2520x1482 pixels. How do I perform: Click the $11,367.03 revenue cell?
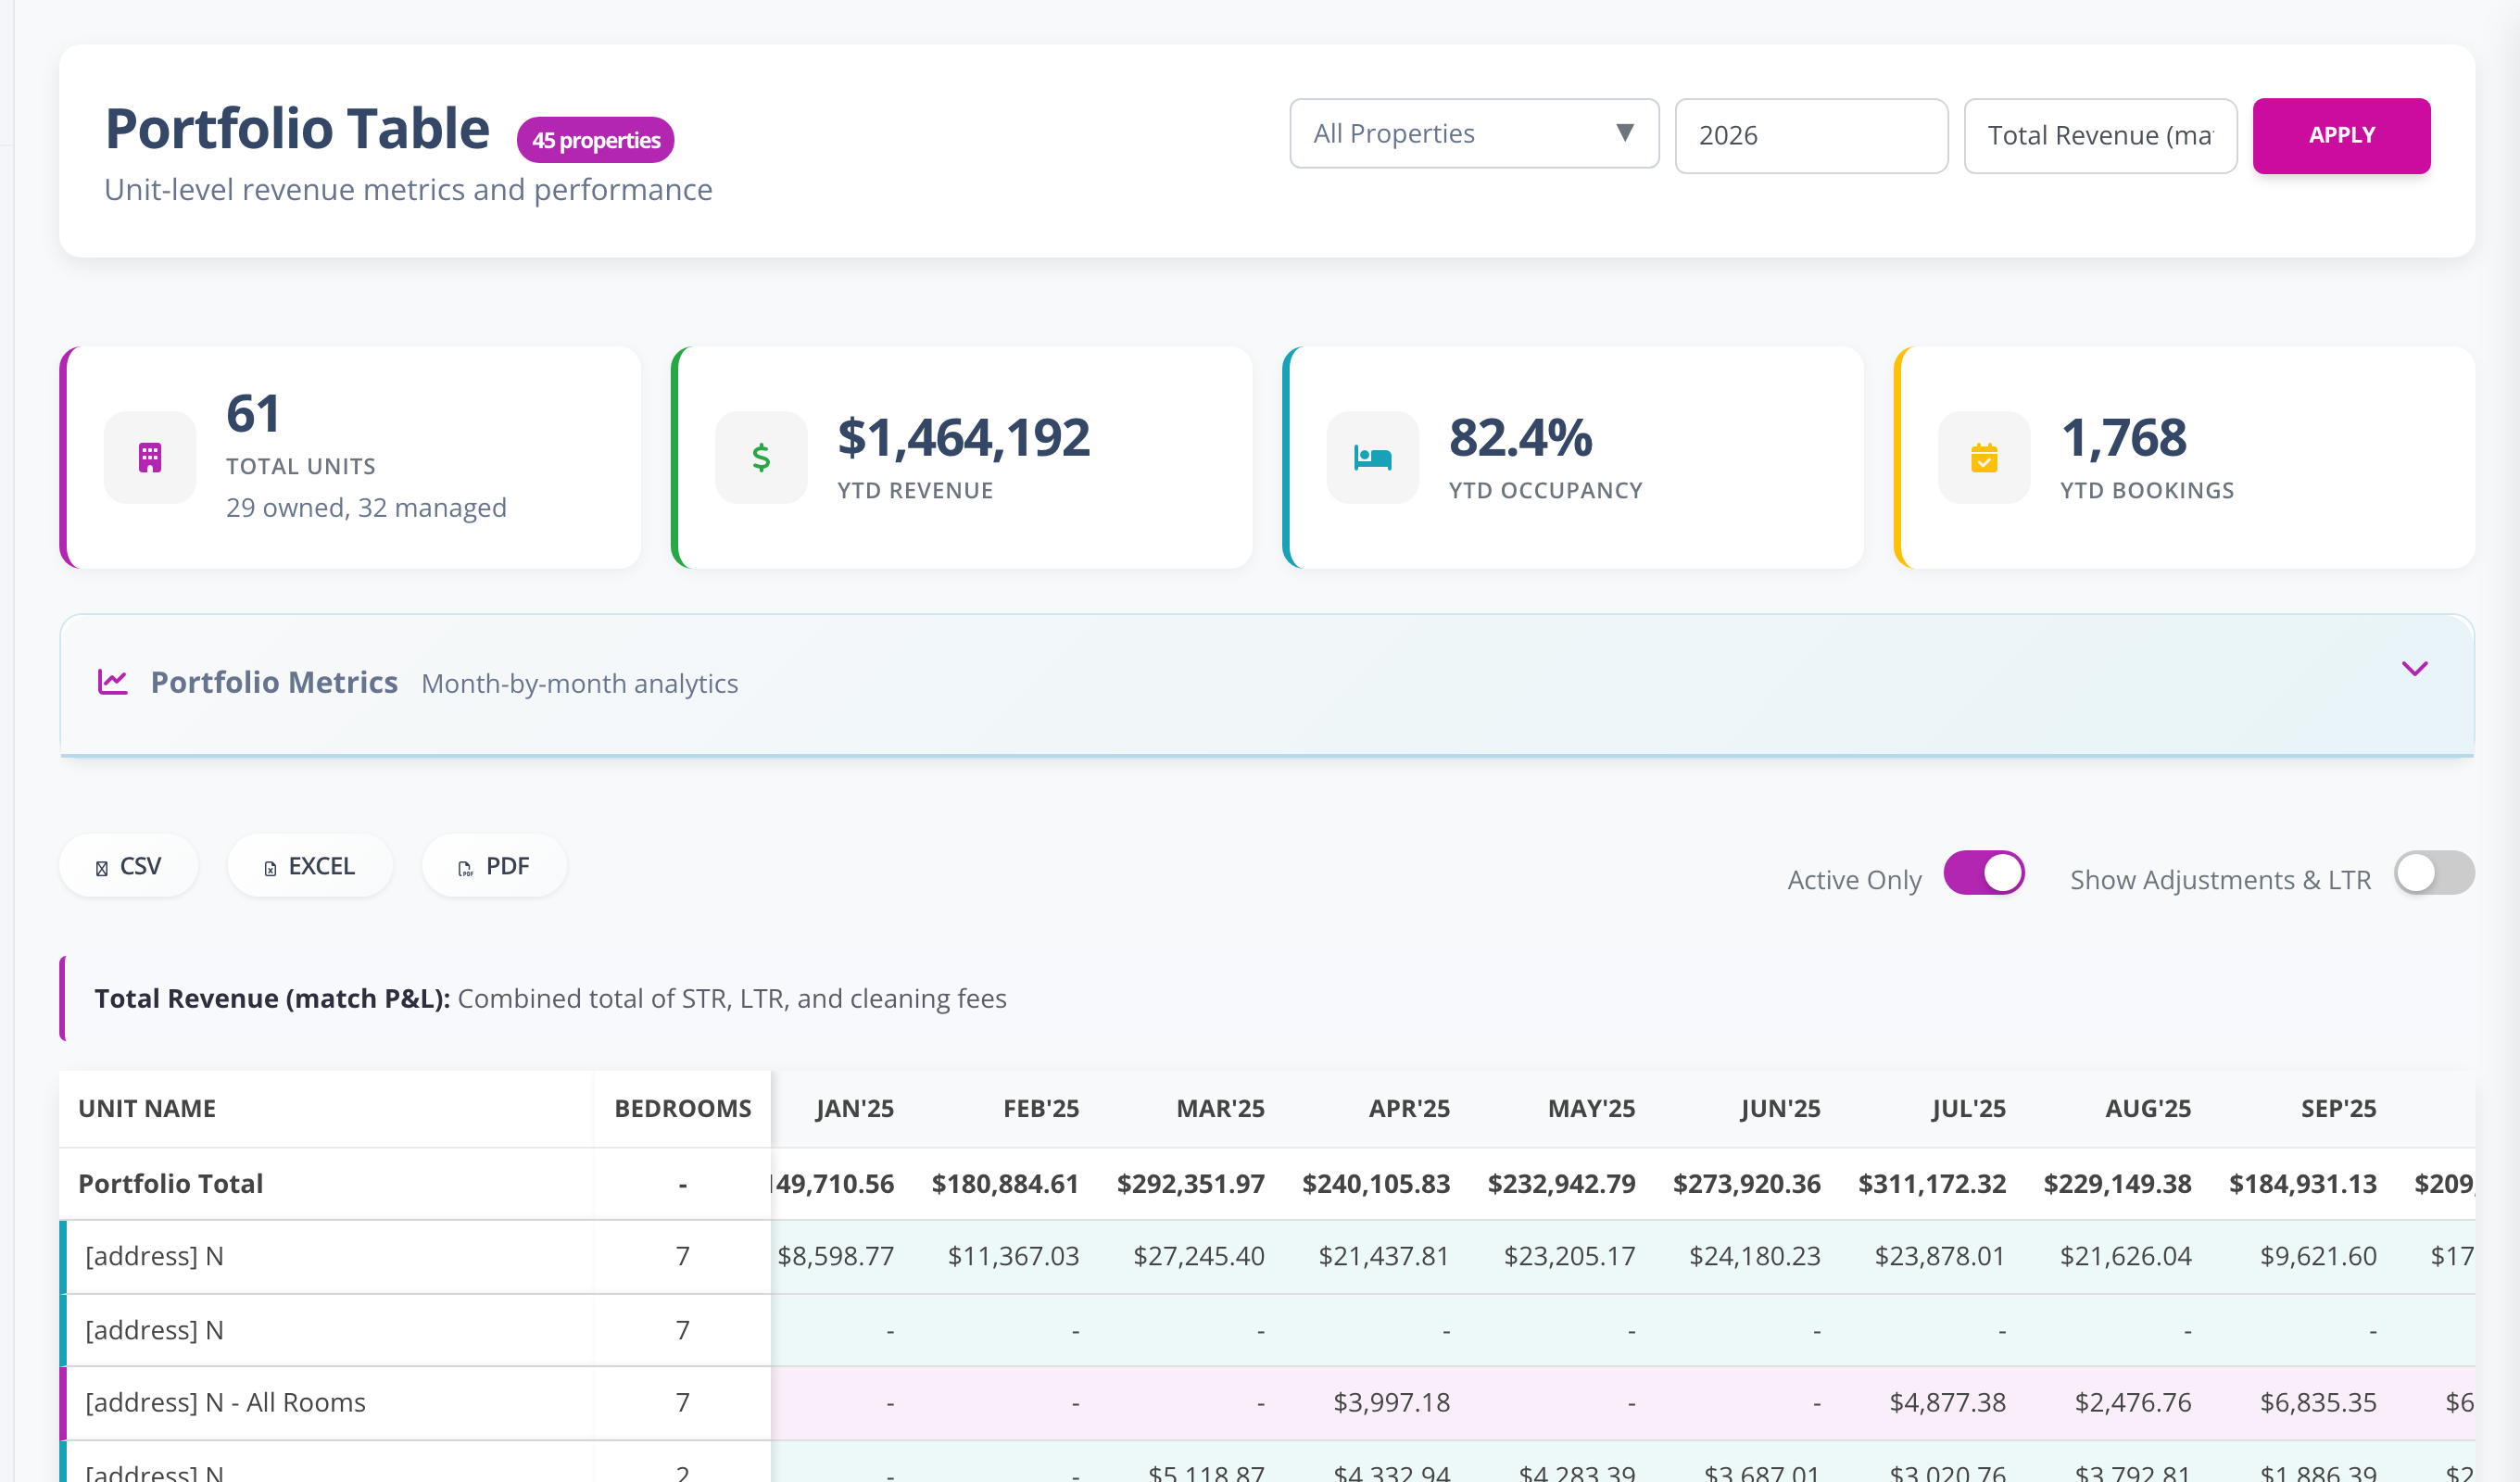click(x=1013, y=1256)
